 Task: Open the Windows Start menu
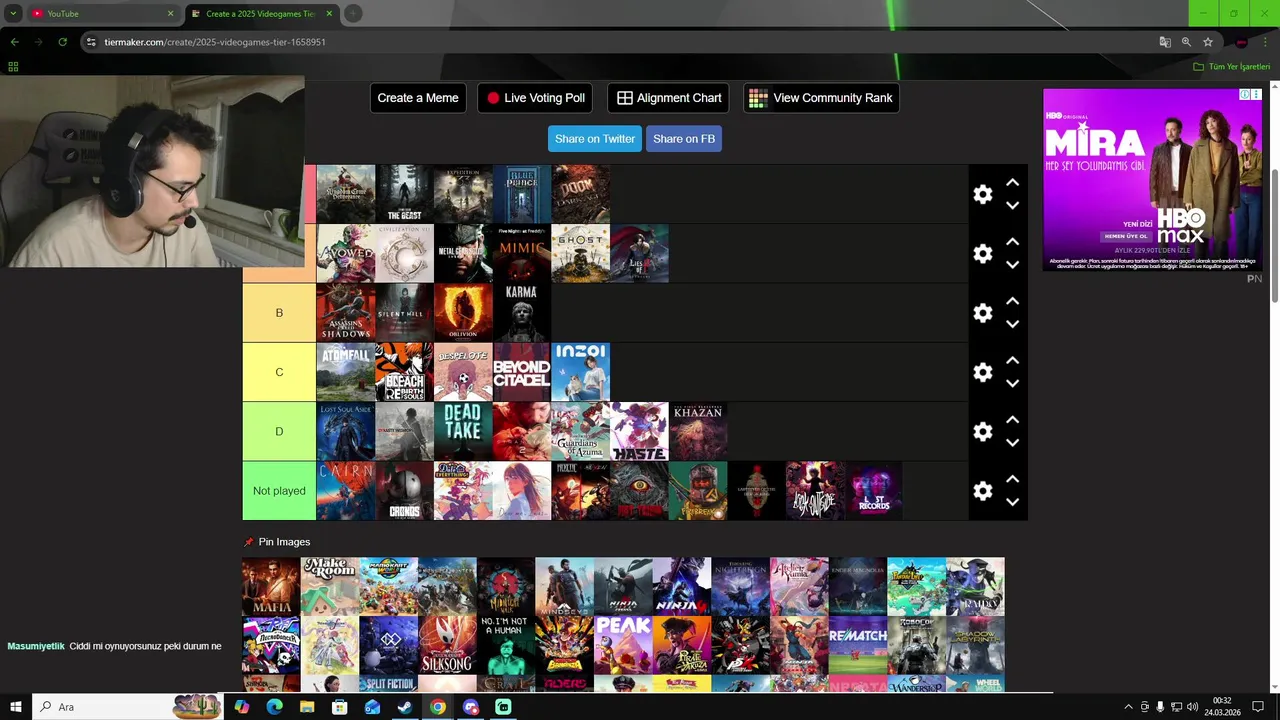(x=16, y=707)
